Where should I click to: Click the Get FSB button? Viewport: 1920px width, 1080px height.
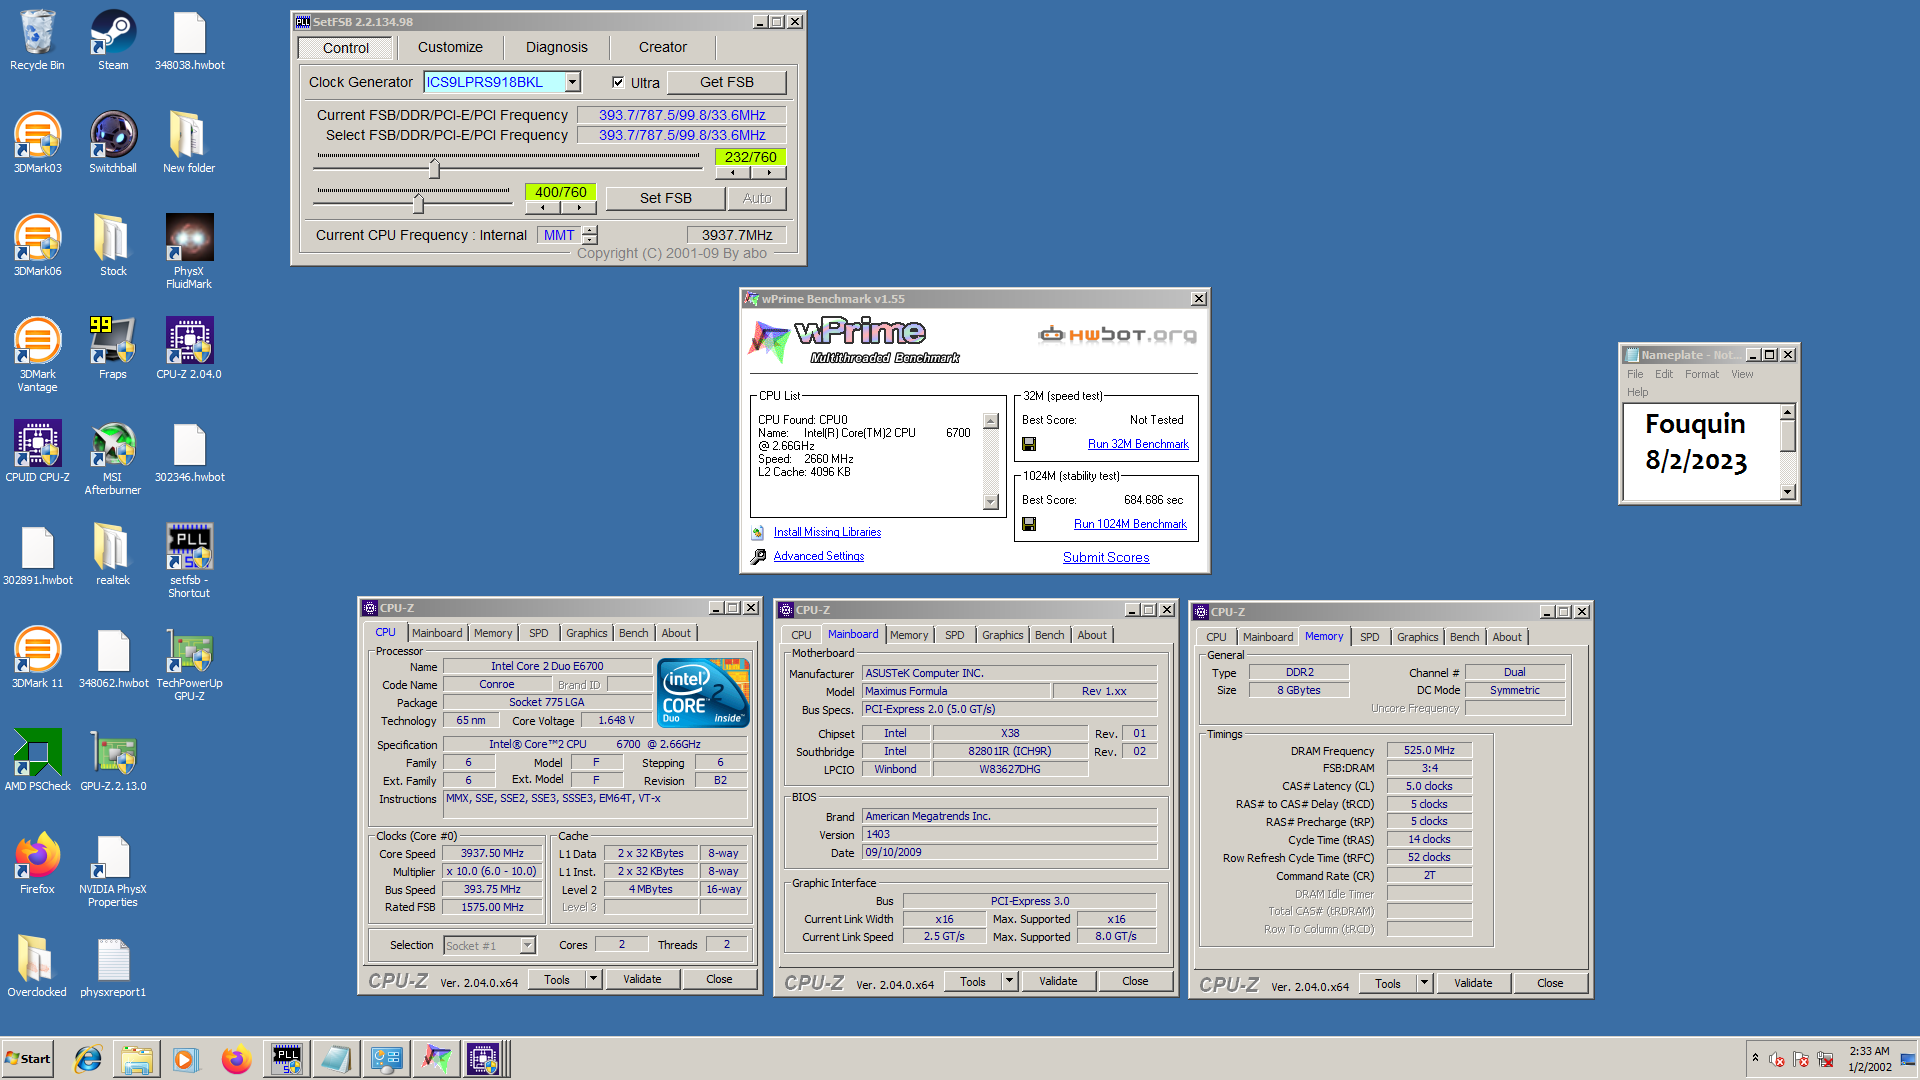(x=727, y=82)
